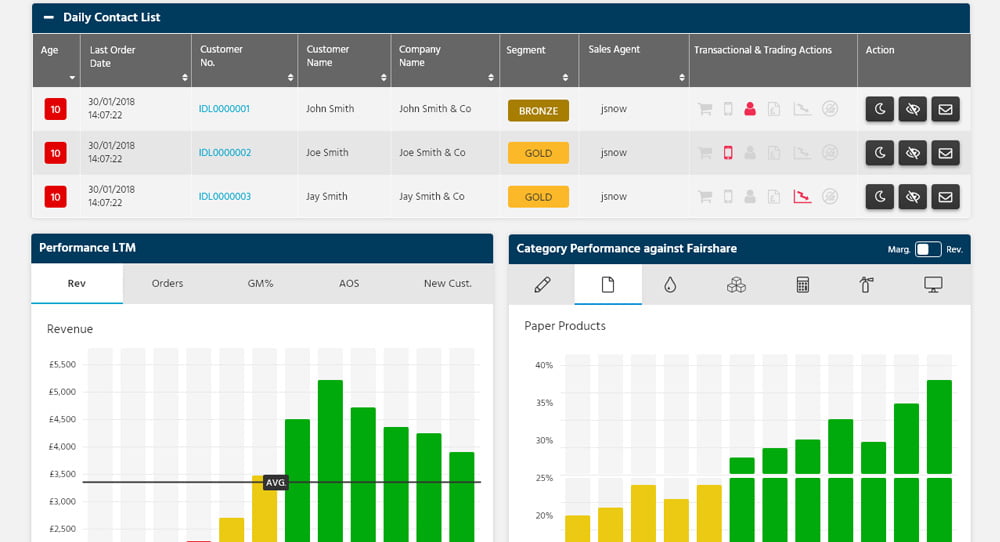Open the calculator category tab
Viewport: 1000px width, 542px height.
point(802,285)
